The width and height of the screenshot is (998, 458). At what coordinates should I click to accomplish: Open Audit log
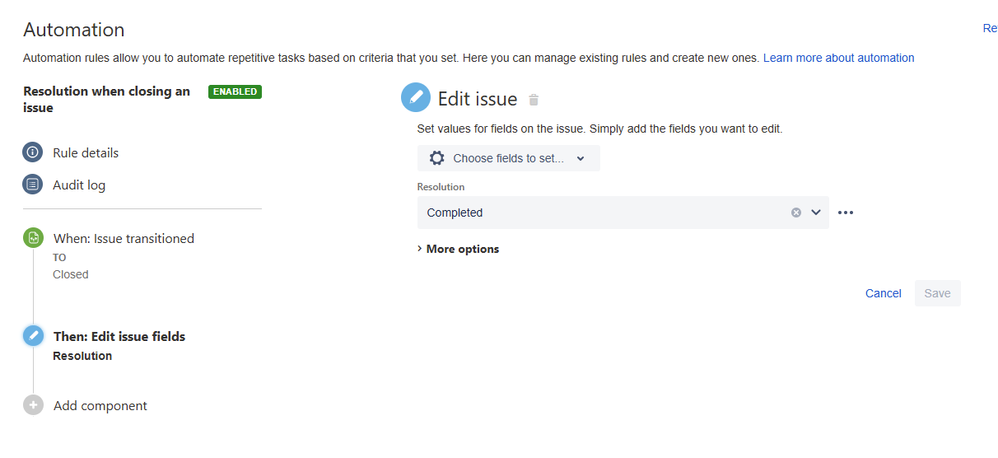point(79,185)
